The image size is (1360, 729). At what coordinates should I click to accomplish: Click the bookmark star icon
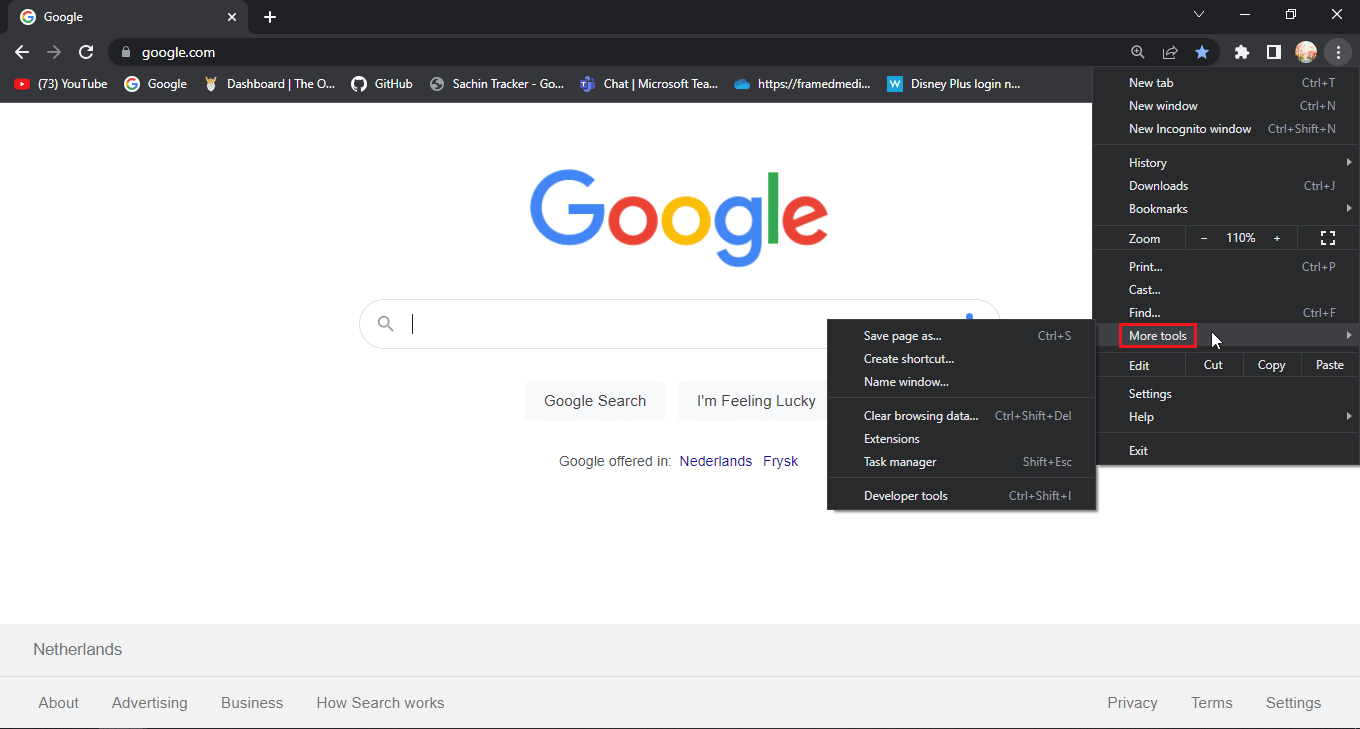[1202, 52]
